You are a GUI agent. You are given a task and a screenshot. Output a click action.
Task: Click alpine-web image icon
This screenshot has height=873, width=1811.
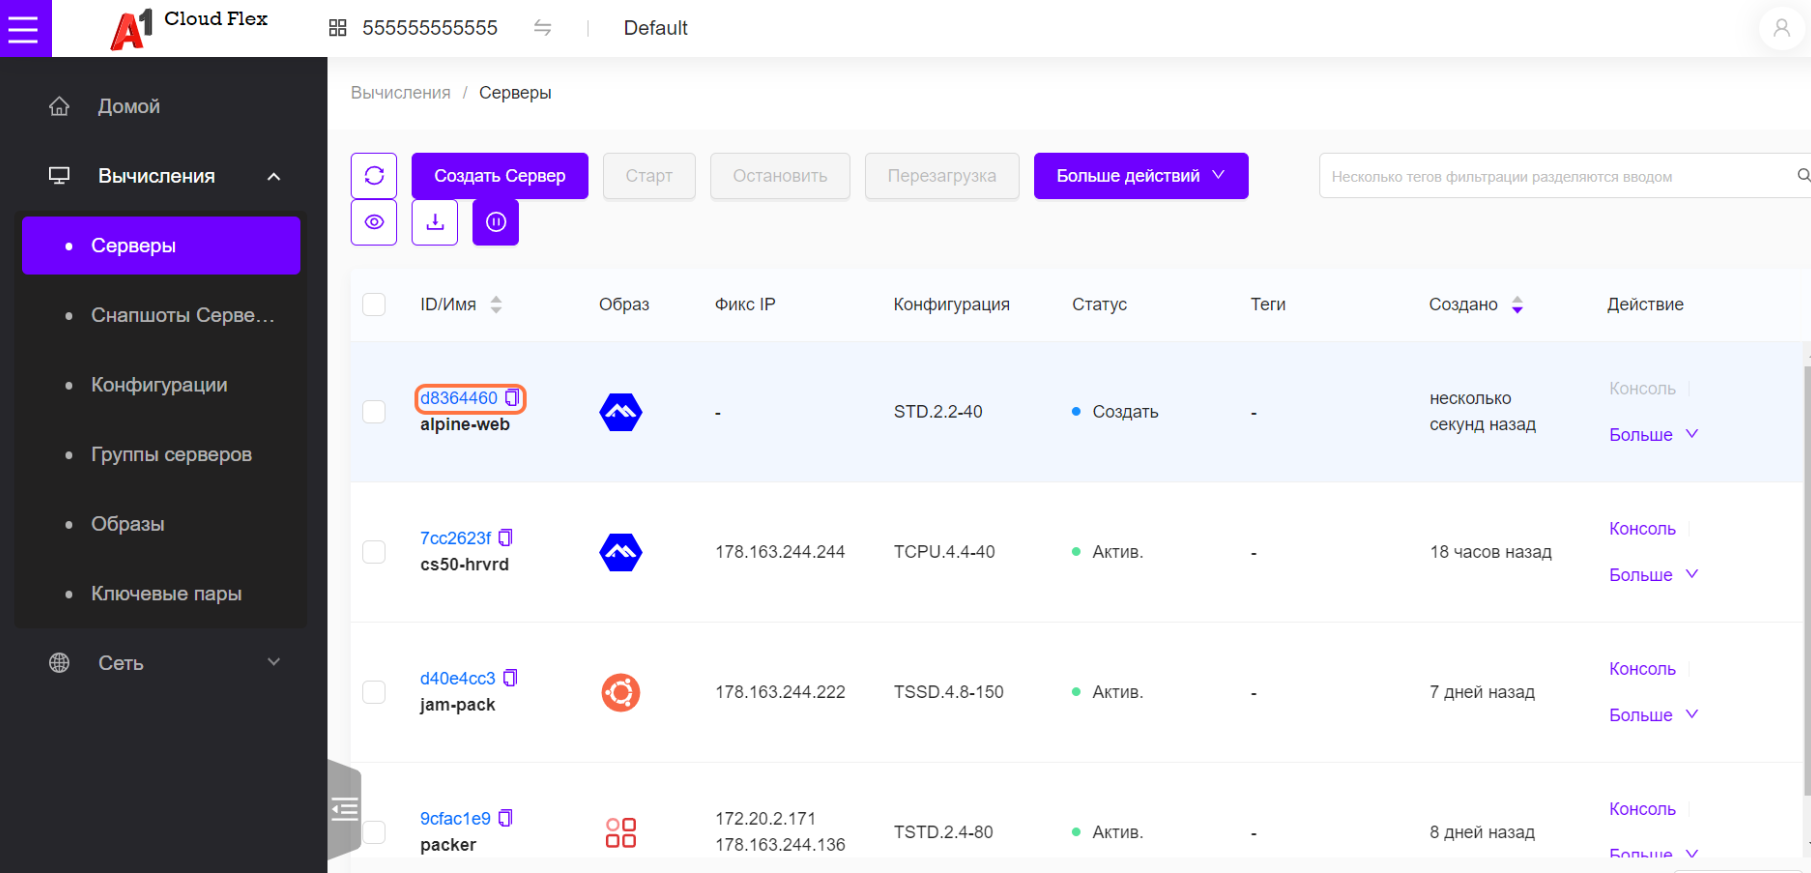(x=621, y=412)
